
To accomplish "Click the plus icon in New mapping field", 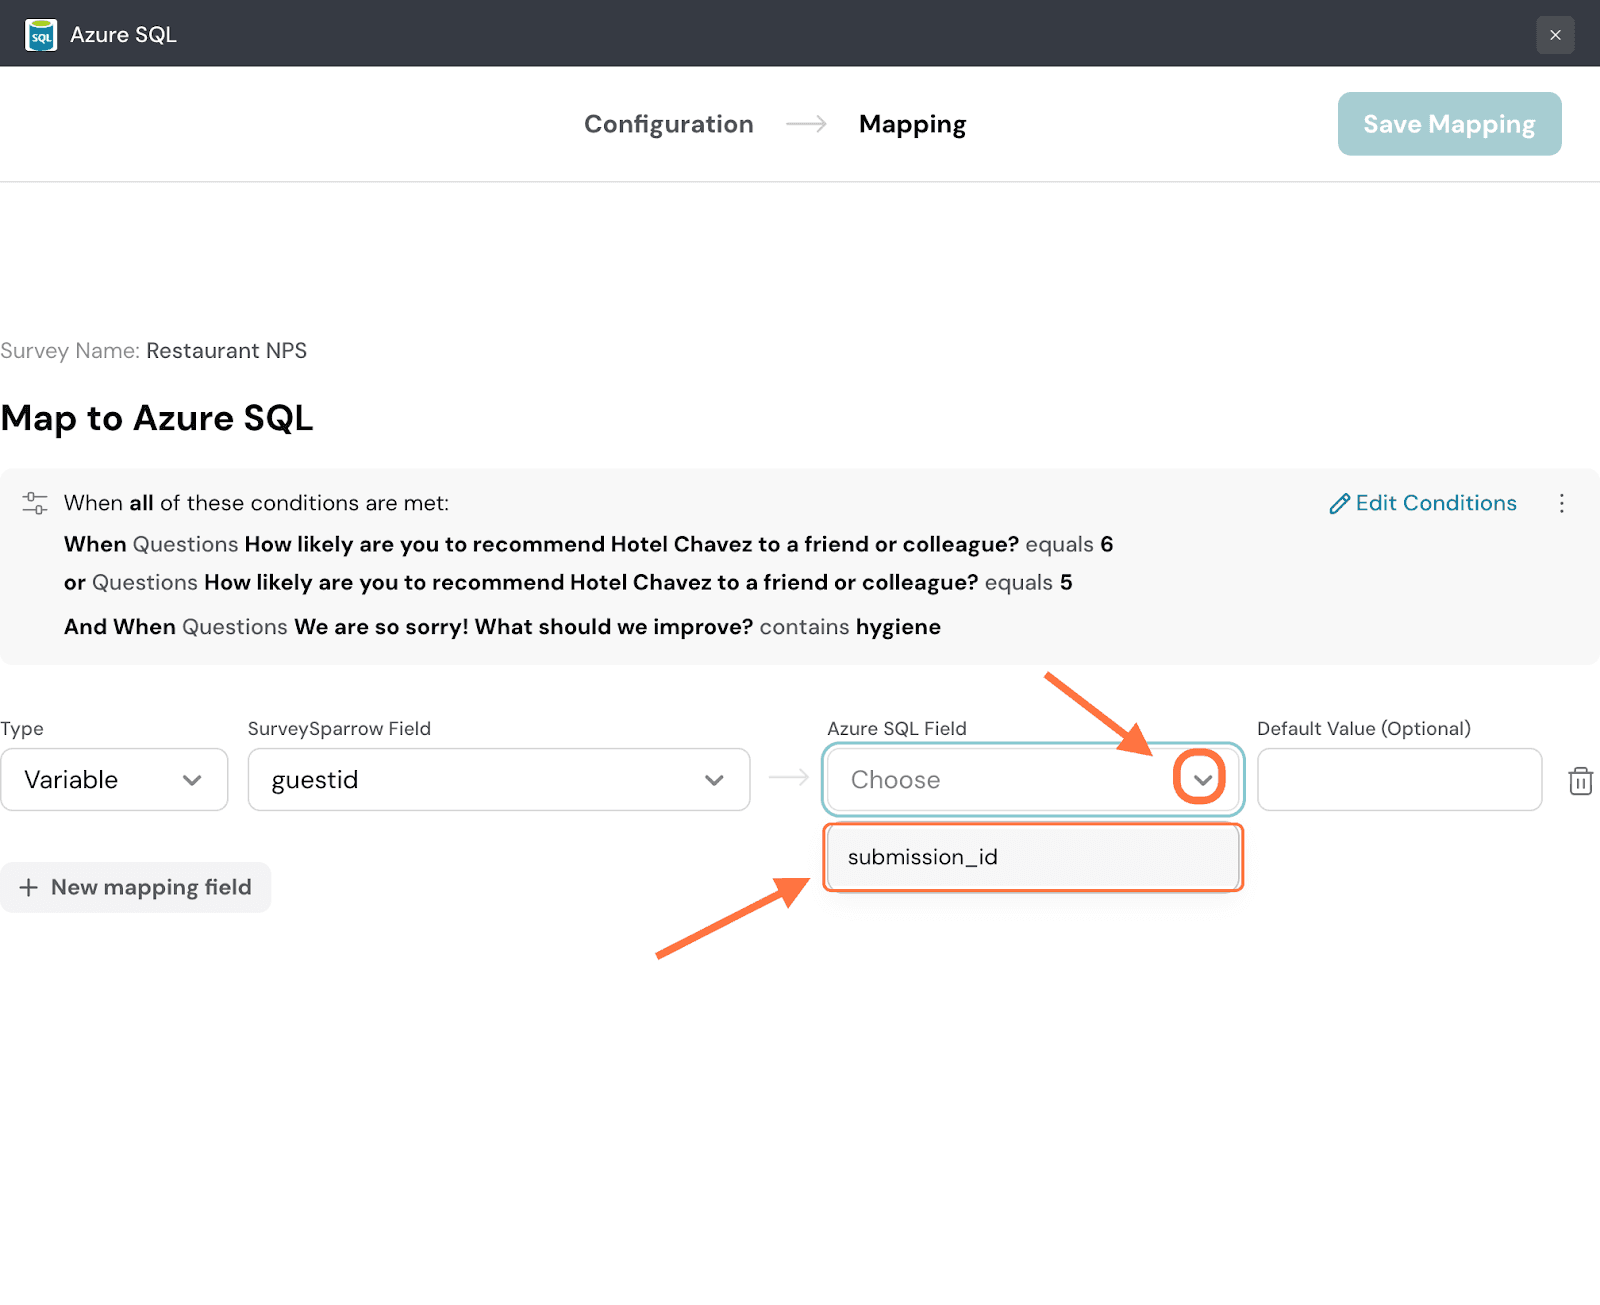I will 29,888.
